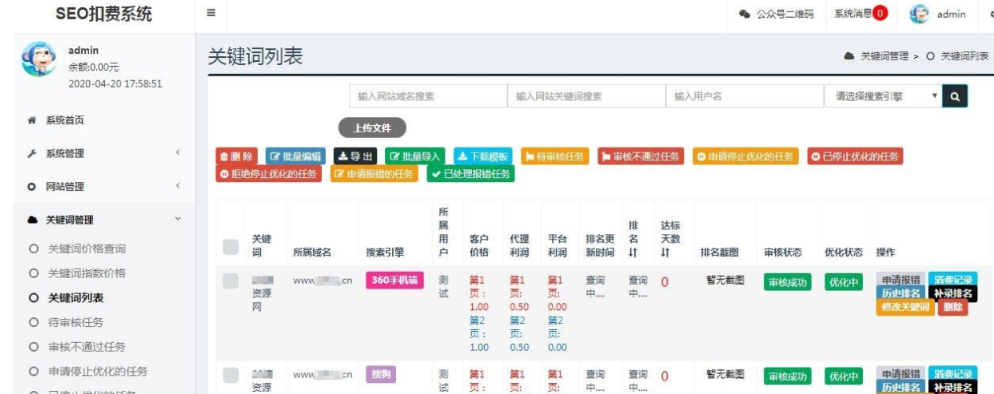Filter by 拒绝停止优化的任务 button

269,174
